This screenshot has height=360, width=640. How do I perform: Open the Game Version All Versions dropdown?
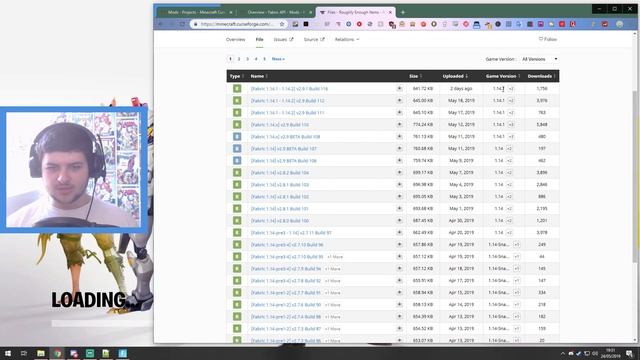[539, 59]
